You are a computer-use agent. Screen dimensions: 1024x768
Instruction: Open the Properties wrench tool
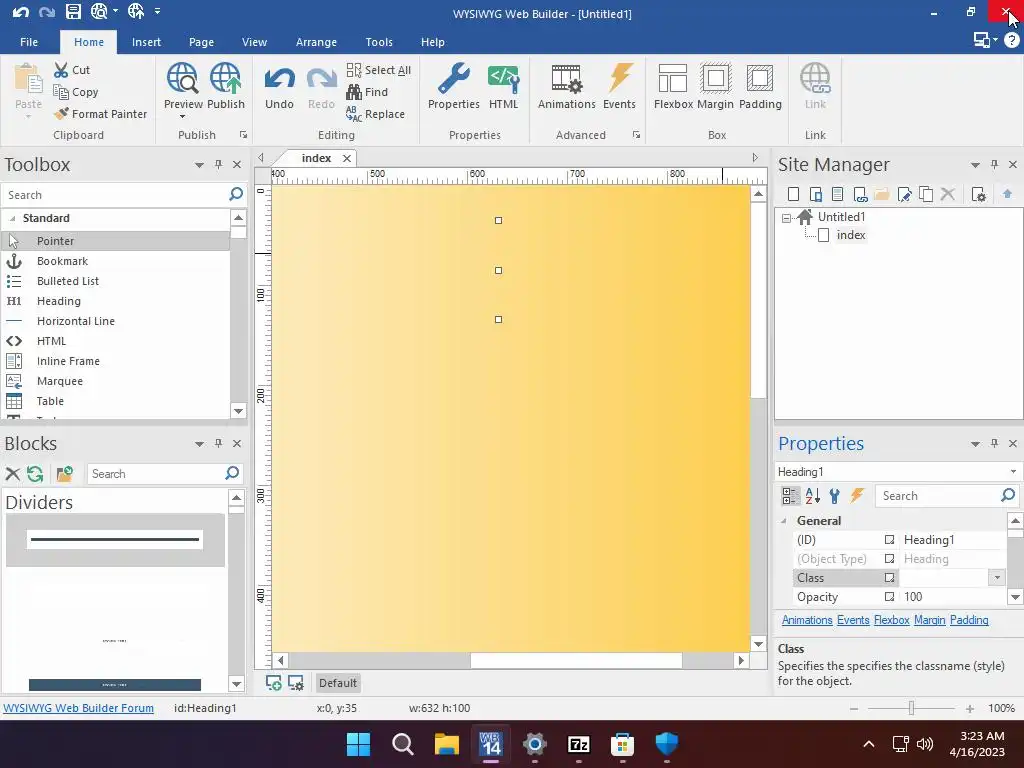click(454, 86)
